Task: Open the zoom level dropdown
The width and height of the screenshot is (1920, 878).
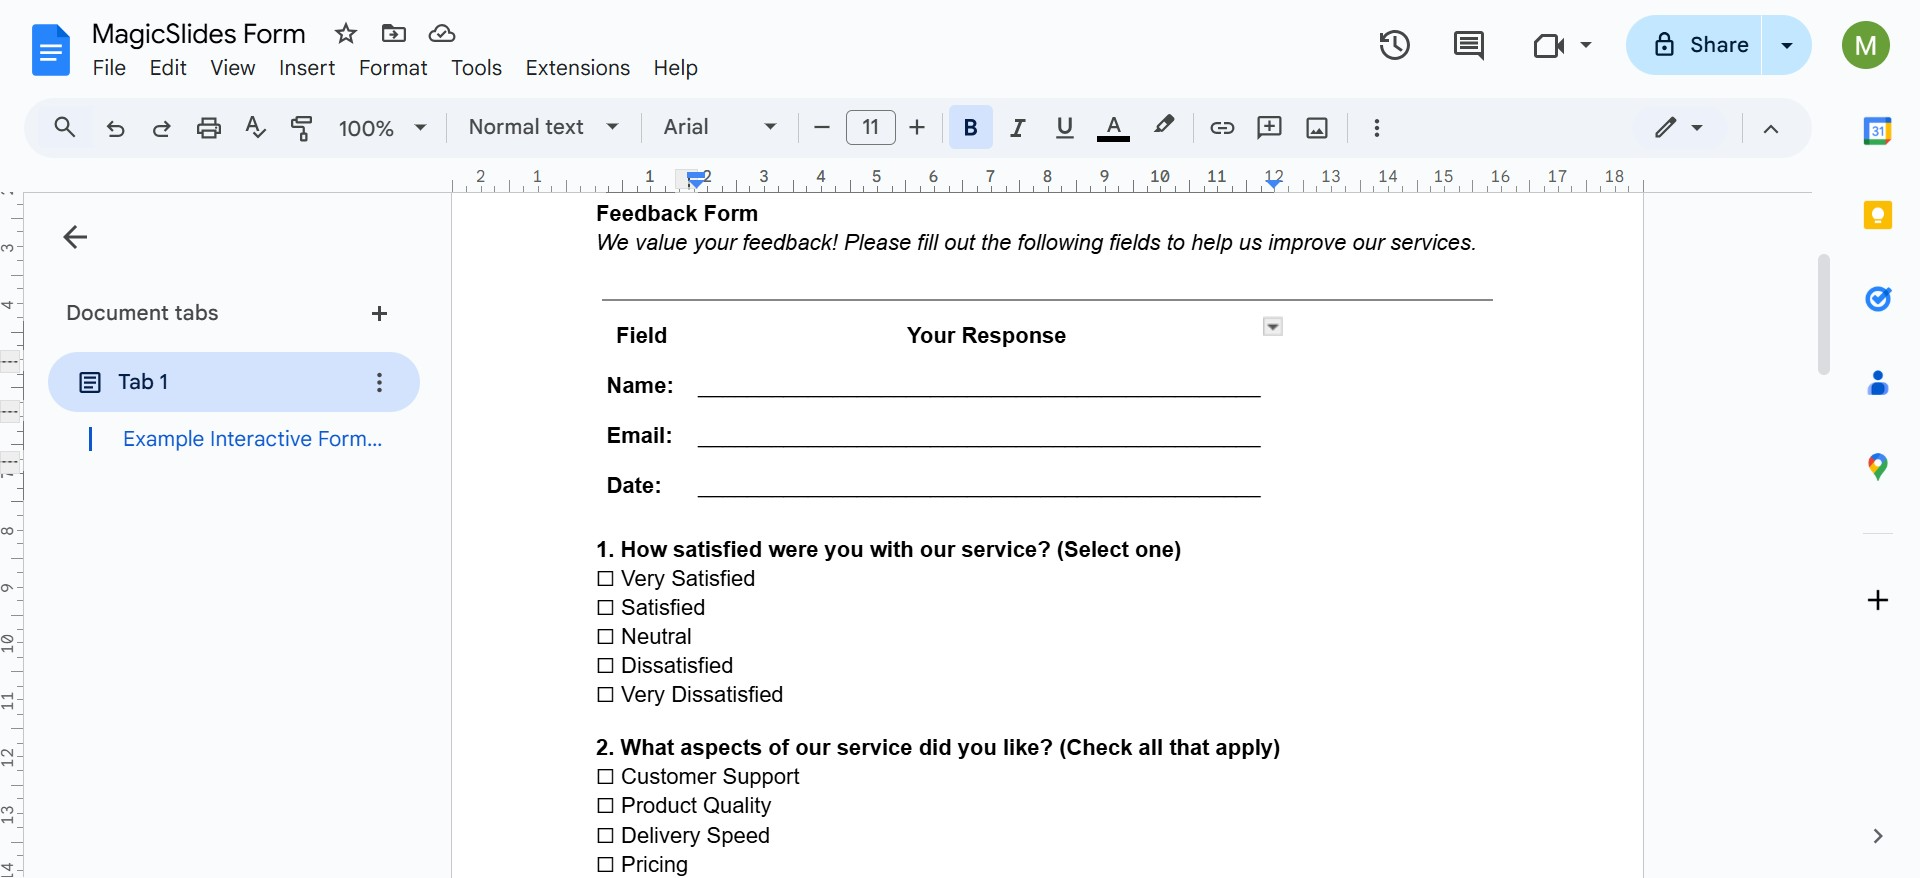Action: [x=383, y=128]
